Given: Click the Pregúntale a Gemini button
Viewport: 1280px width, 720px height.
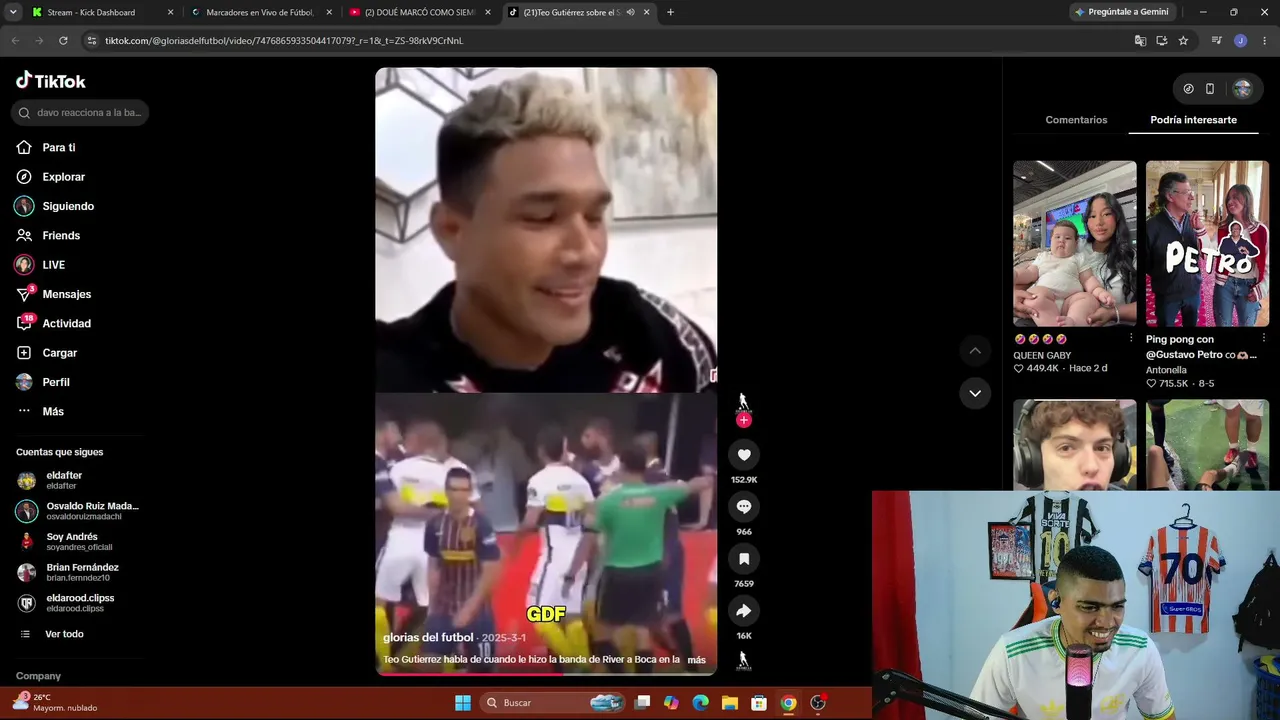Looking at the screenshot, I should 1121,12.
